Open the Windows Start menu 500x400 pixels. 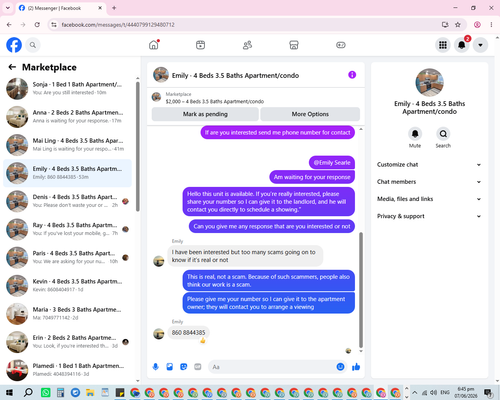point(9,393)
